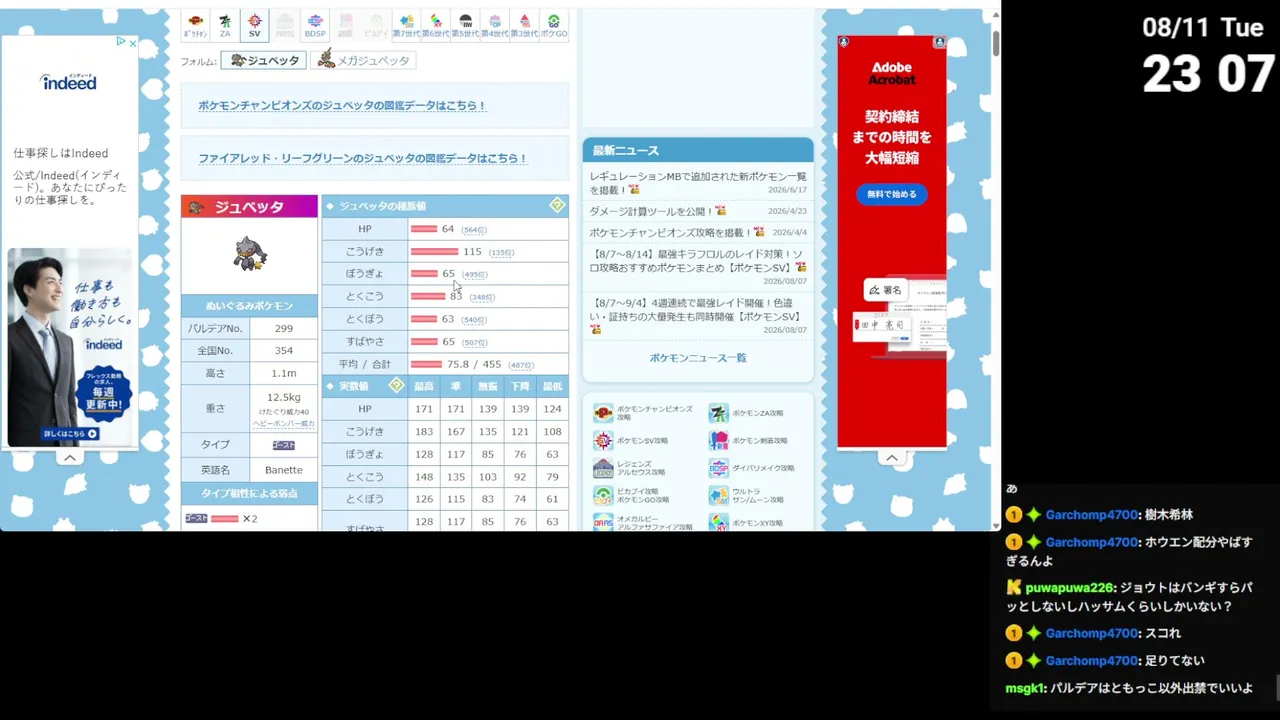Click 無料で始める in the Adobe Acrobat ad
This screenshot has width=1280, height=720.
pos(891,194)
